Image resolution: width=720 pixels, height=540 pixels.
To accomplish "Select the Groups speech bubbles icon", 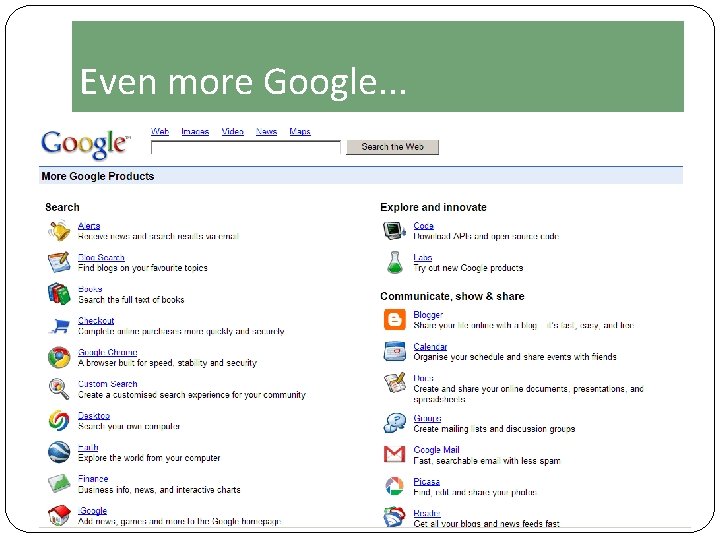I will coord(395,423).
